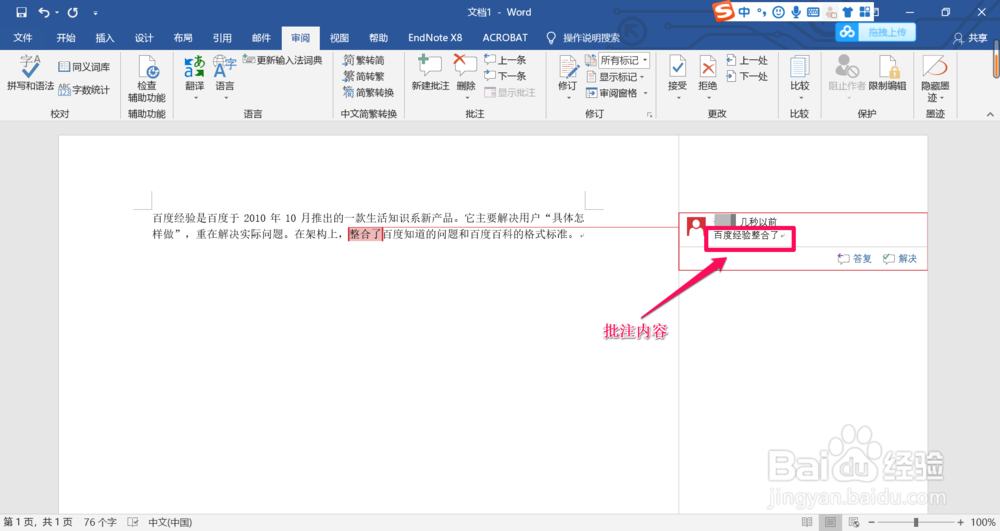Add a comment with 新建批注

(x=430, y=73)
